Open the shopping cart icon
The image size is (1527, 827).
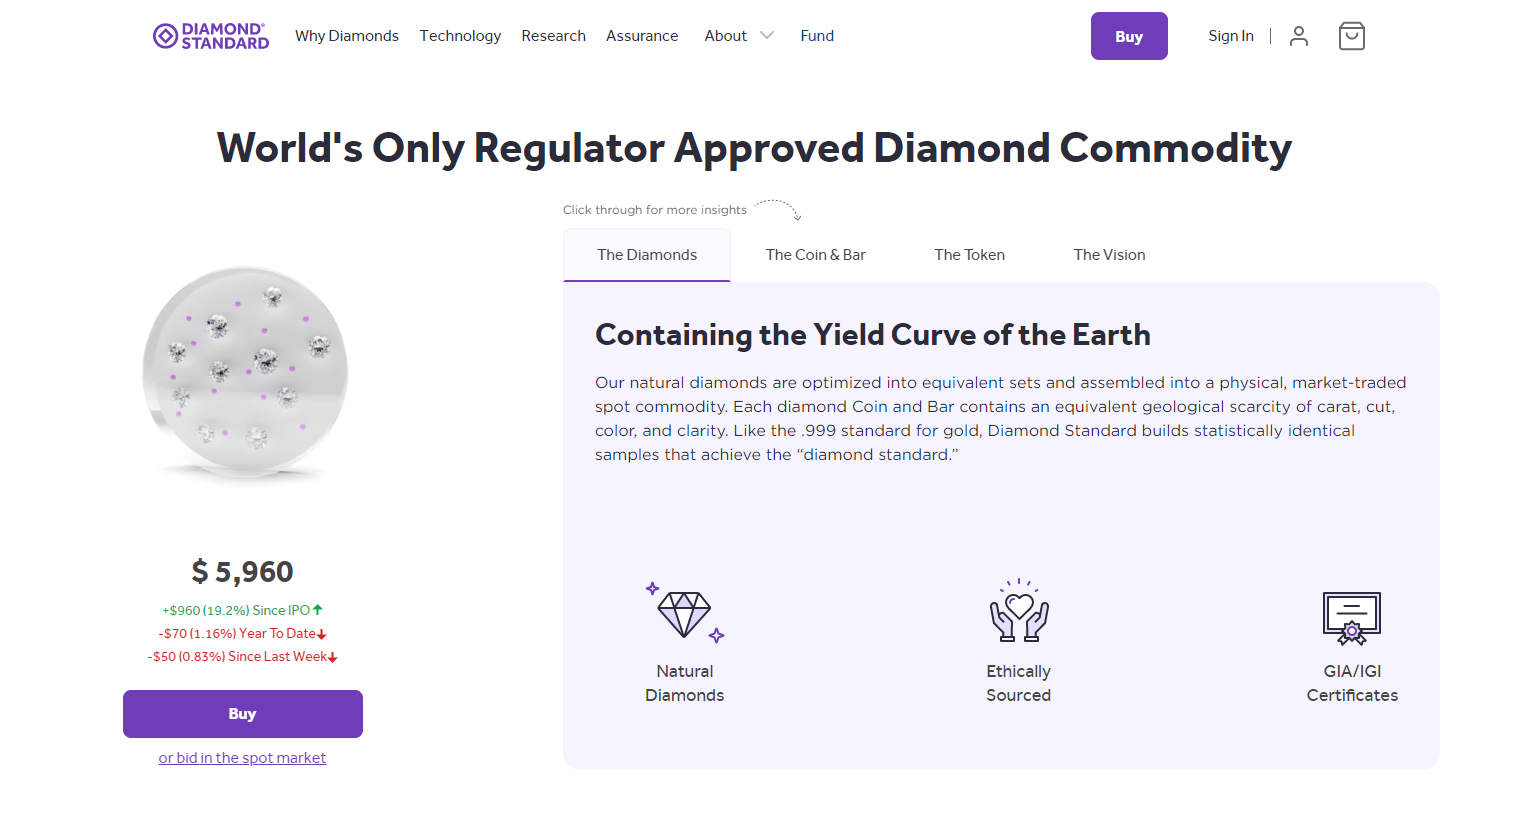click(x=1352, y=36)
